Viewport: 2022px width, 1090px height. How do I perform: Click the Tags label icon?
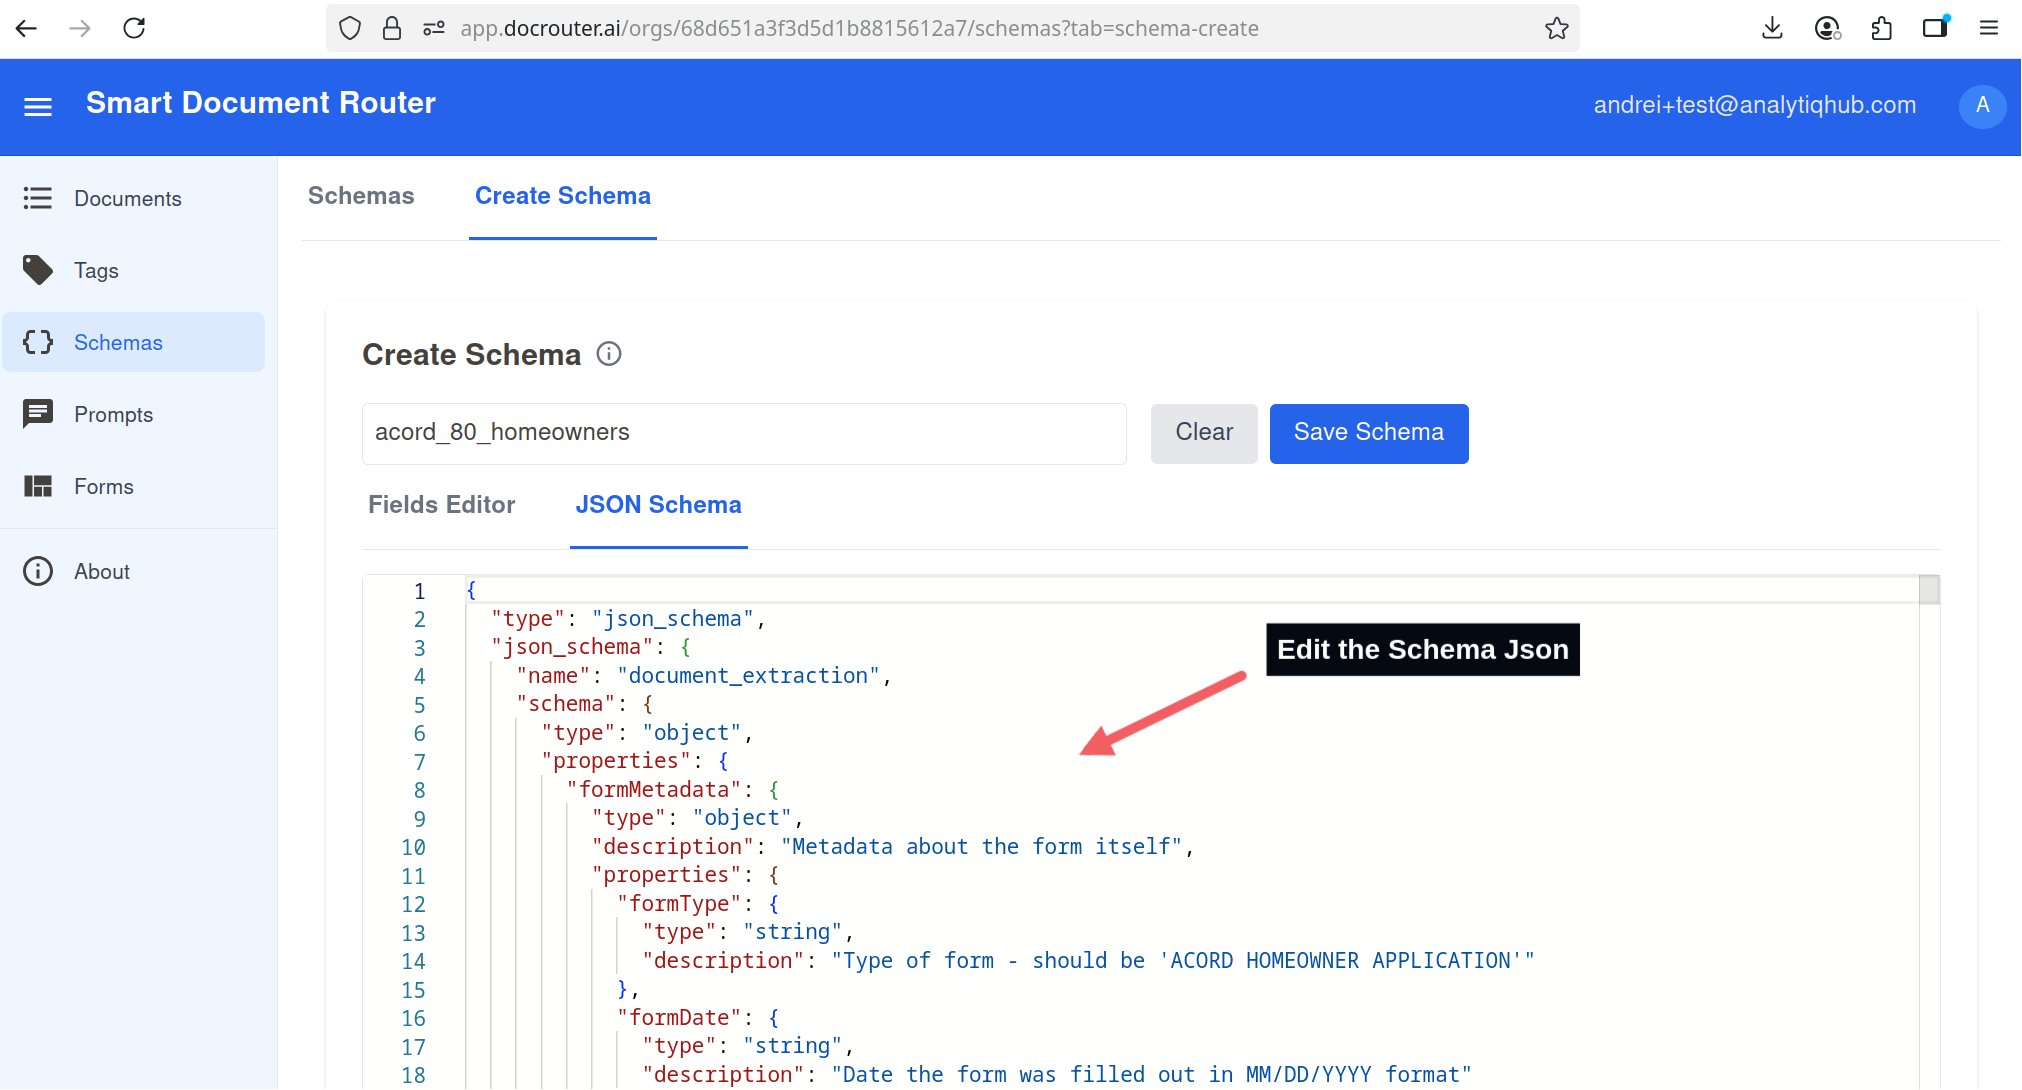pos(38,270)
